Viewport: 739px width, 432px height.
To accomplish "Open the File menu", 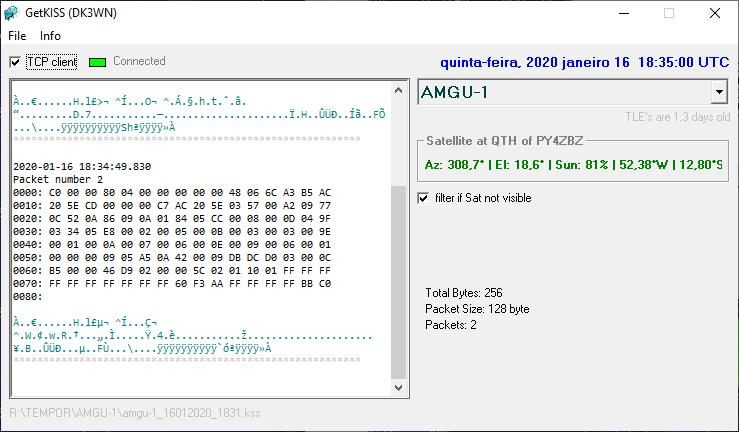I will (17, 36).
